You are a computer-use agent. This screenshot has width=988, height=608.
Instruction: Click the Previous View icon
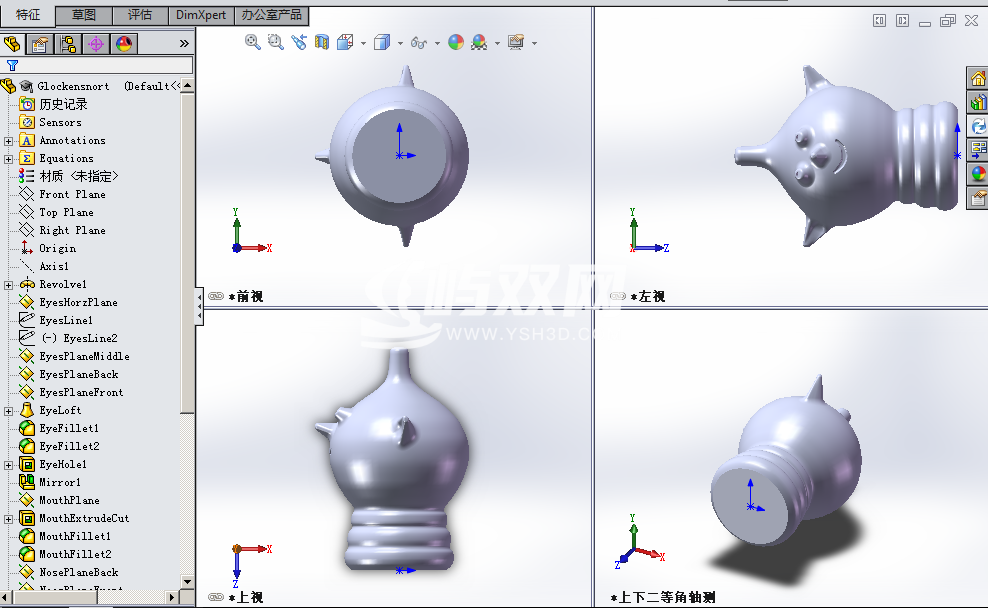pos(299,42)
